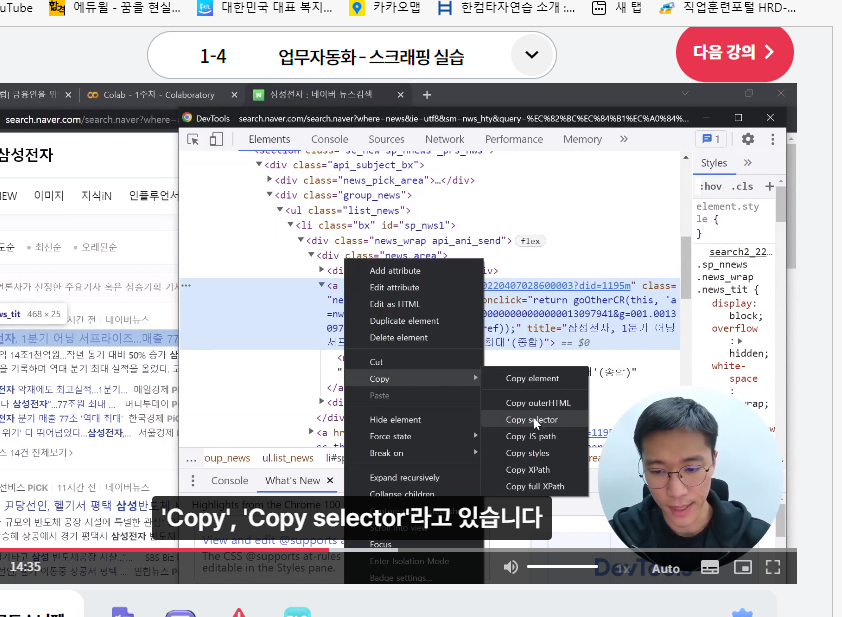
Task: Click the flex badge next to news_wrap div
Action: pos(530,241)
